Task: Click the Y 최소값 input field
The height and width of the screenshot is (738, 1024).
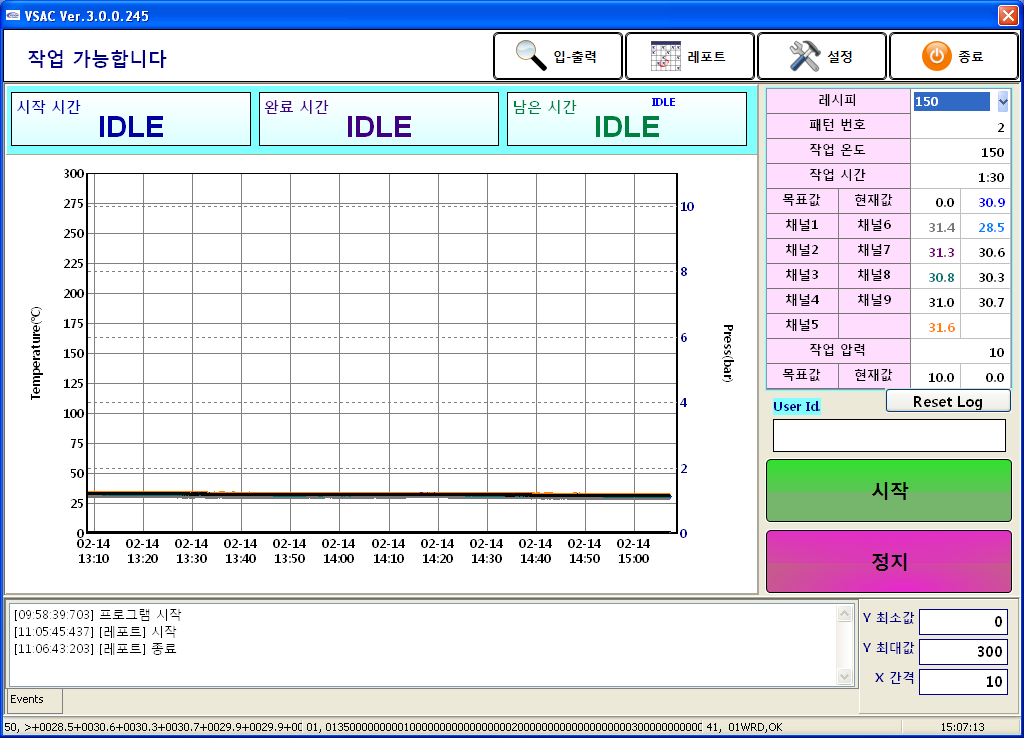Action: pyautogui.click(x=962, y=622)
